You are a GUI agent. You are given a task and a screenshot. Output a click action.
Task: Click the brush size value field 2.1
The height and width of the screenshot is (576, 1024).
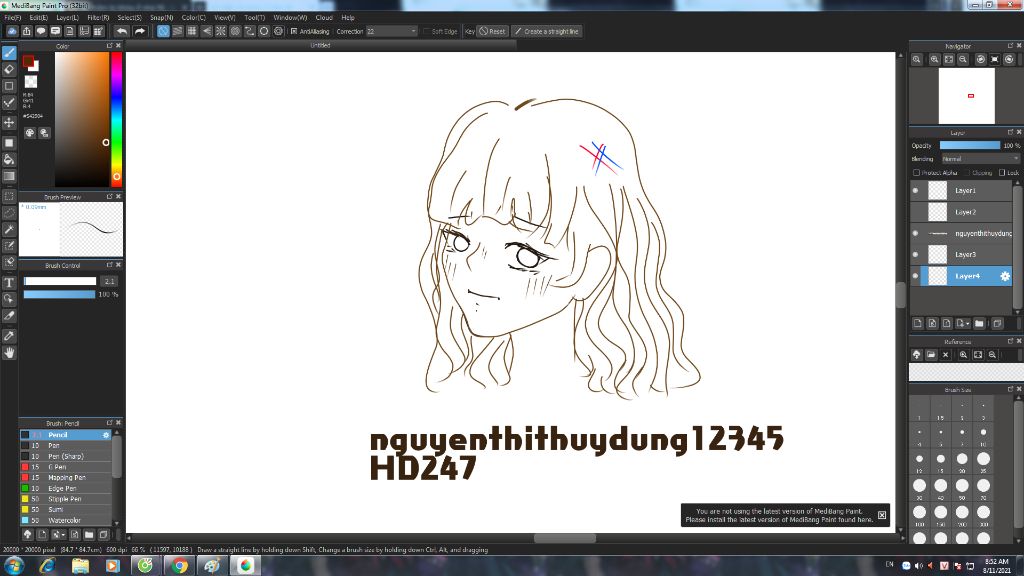click(x=108, y=281)
